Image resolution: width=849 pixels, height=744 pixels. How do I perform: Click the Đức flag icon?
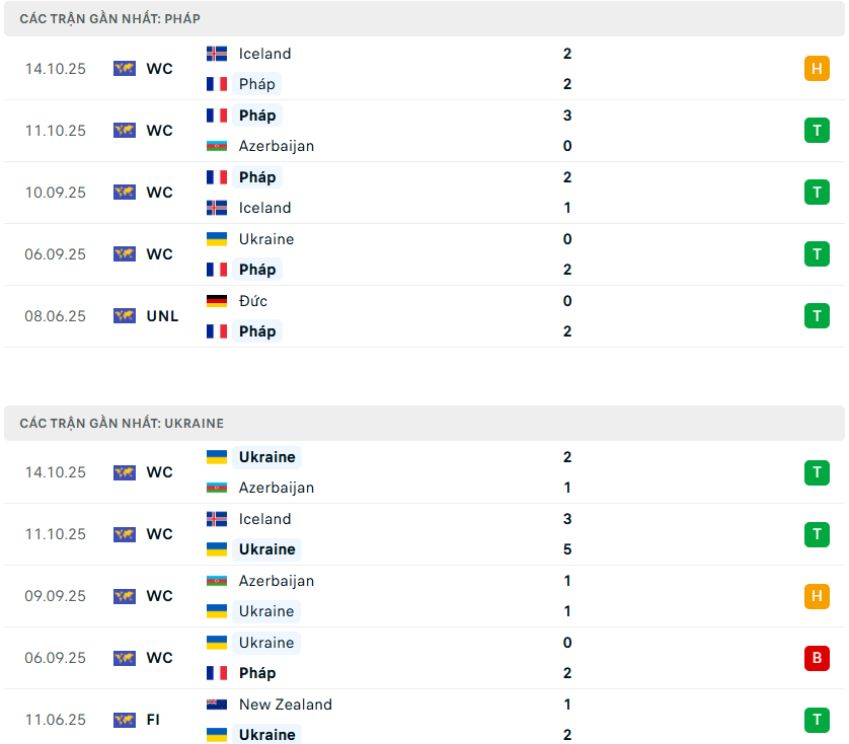(217, 301)
